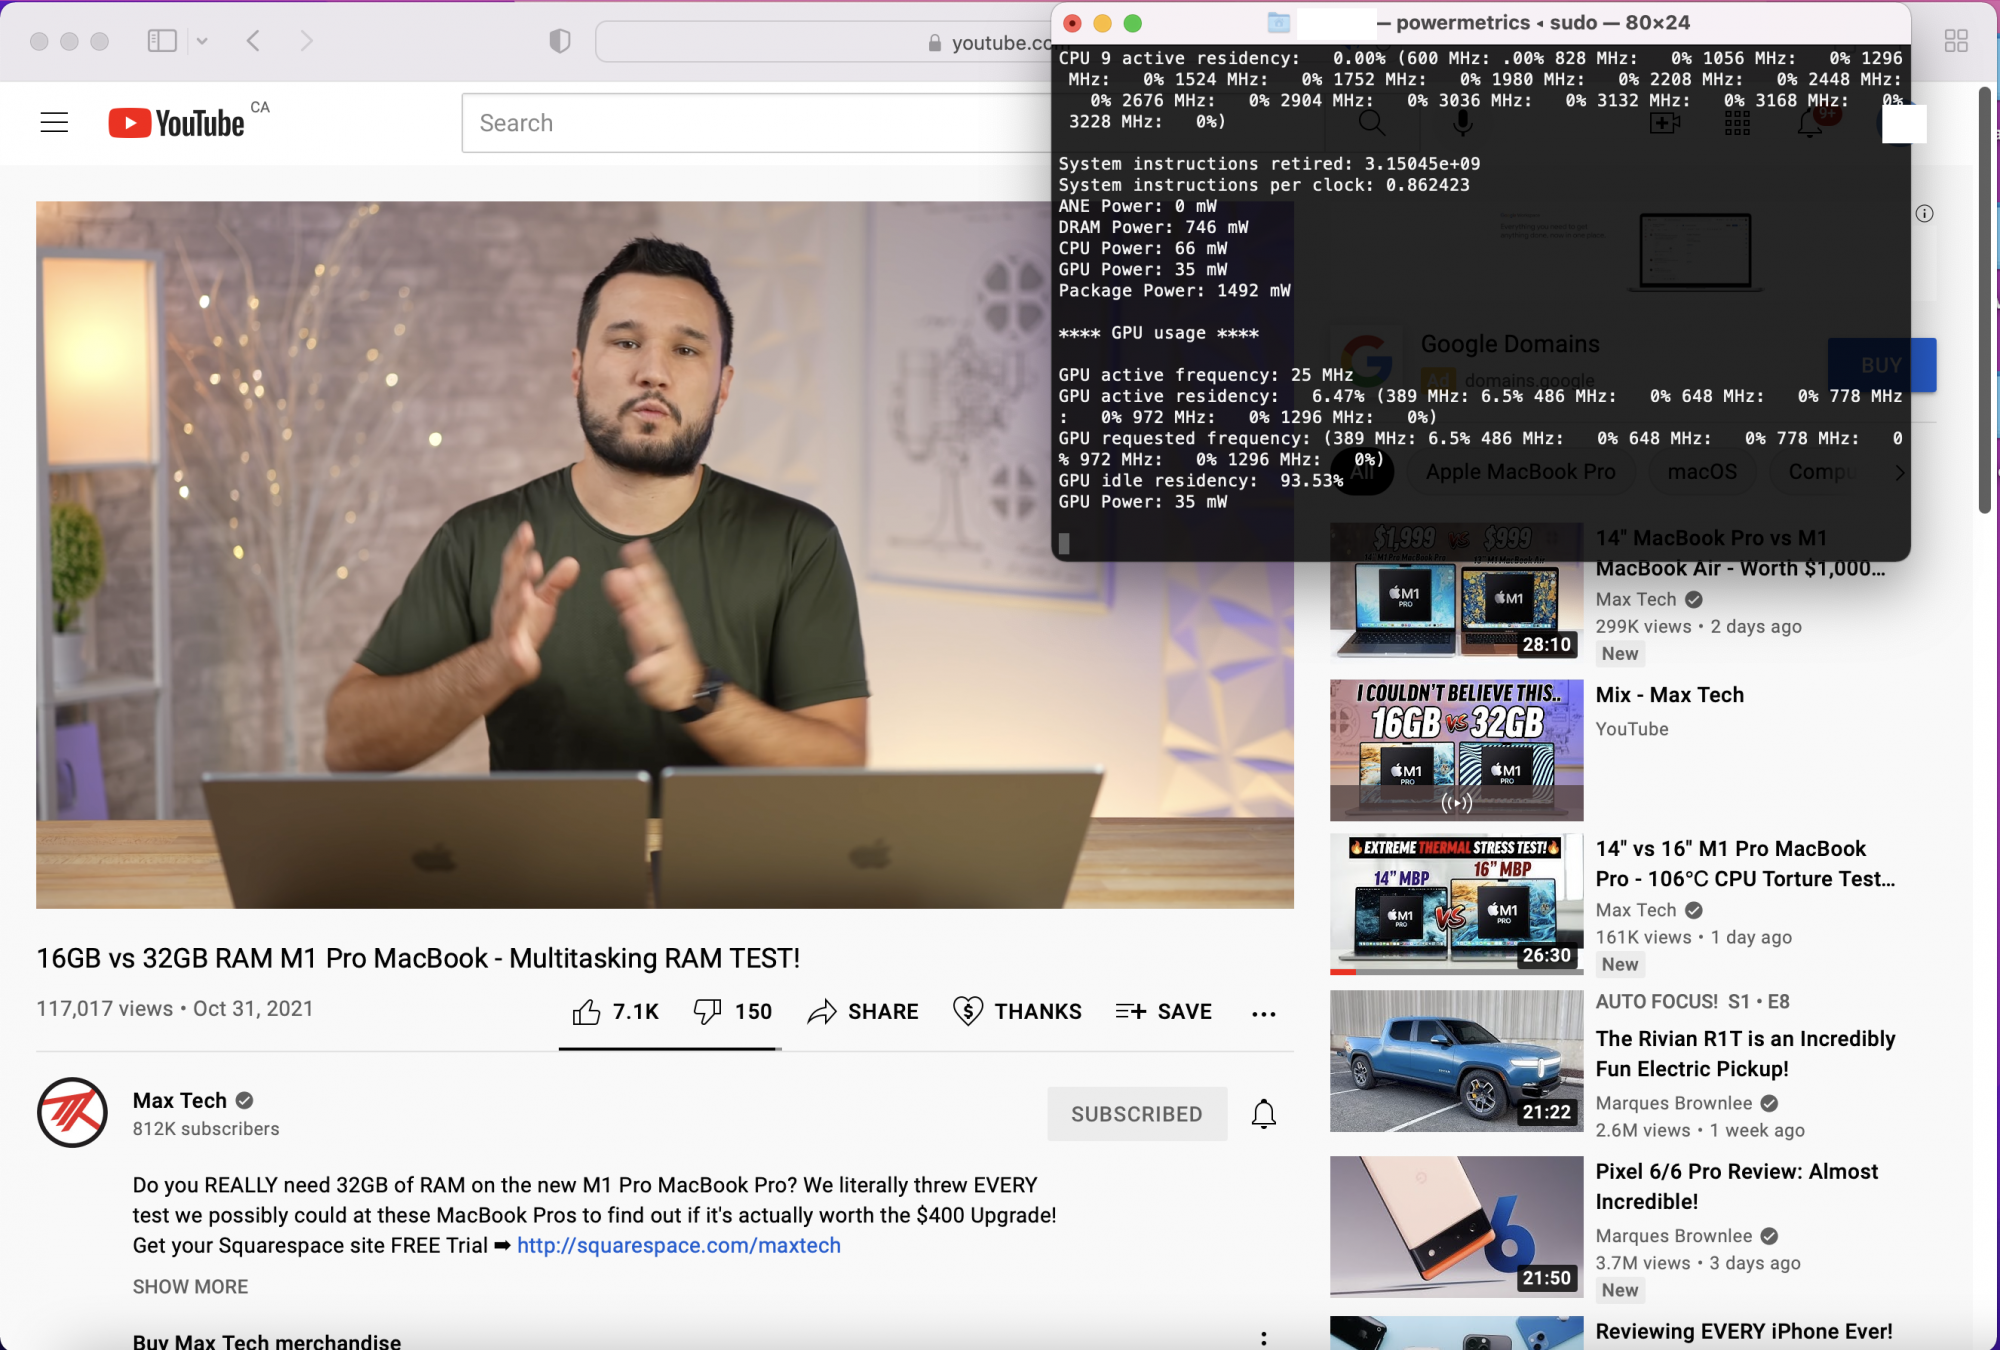Go back with Safari back arrow
The width and height of the screenshot is (2000, 1350).
tap(254, 41)
